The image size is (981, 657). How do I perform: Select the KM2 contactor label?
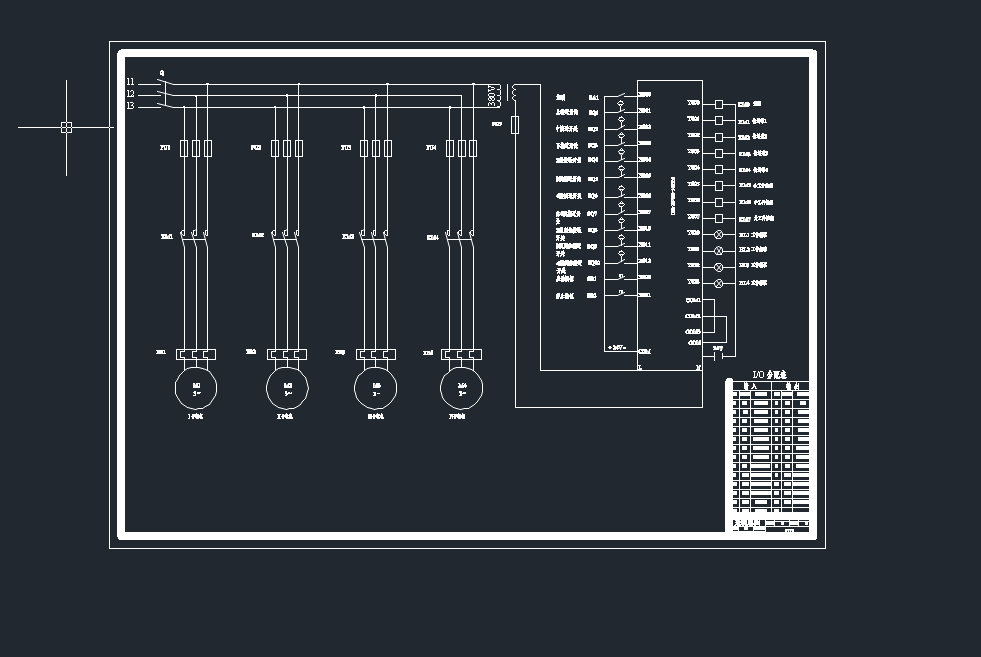coord(258,235)
